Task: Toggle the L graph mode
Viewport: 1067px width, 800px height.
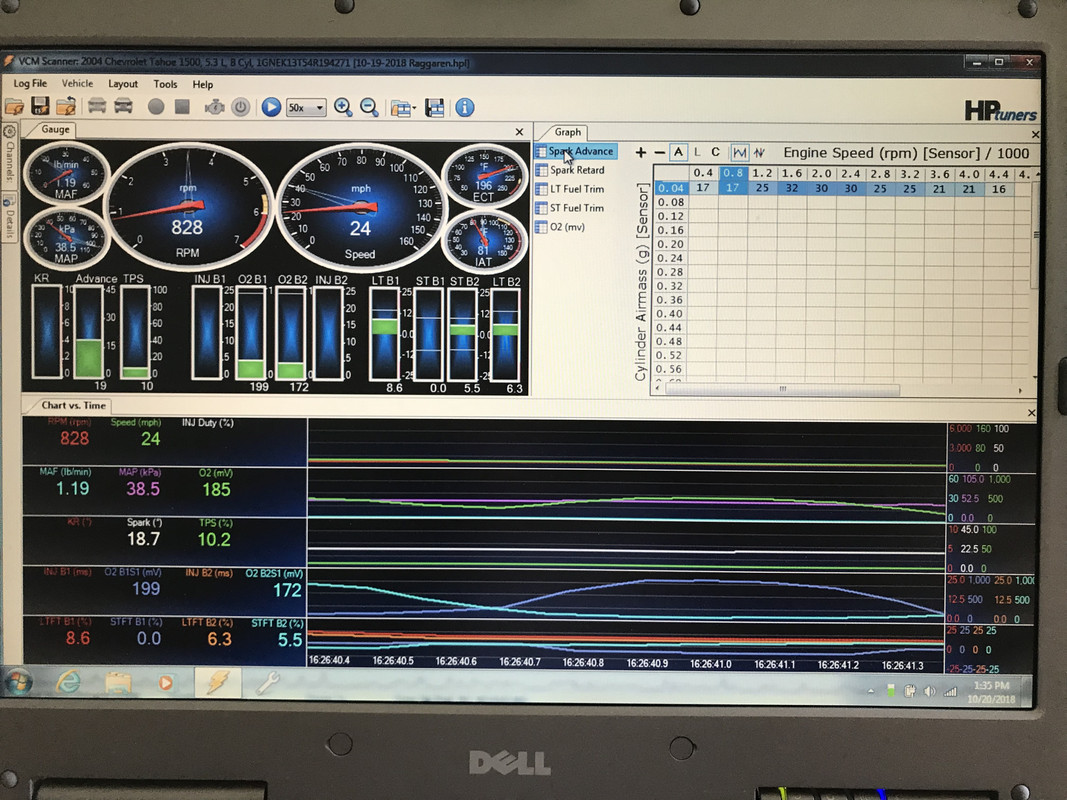Action: [697, 152]
